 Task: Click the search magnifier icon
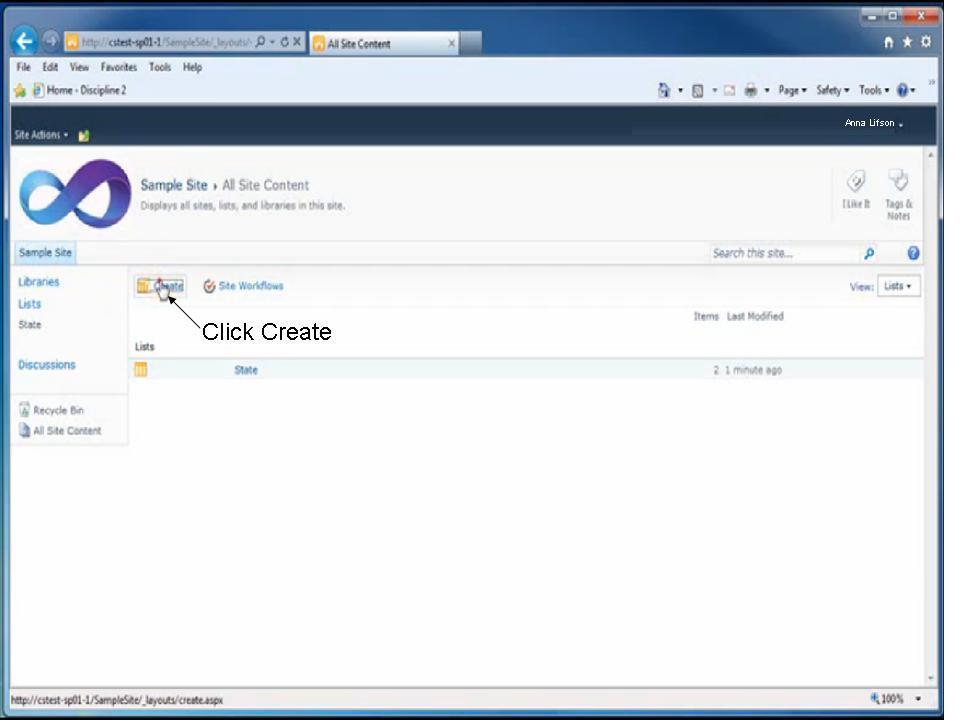[x=869, y=253]
